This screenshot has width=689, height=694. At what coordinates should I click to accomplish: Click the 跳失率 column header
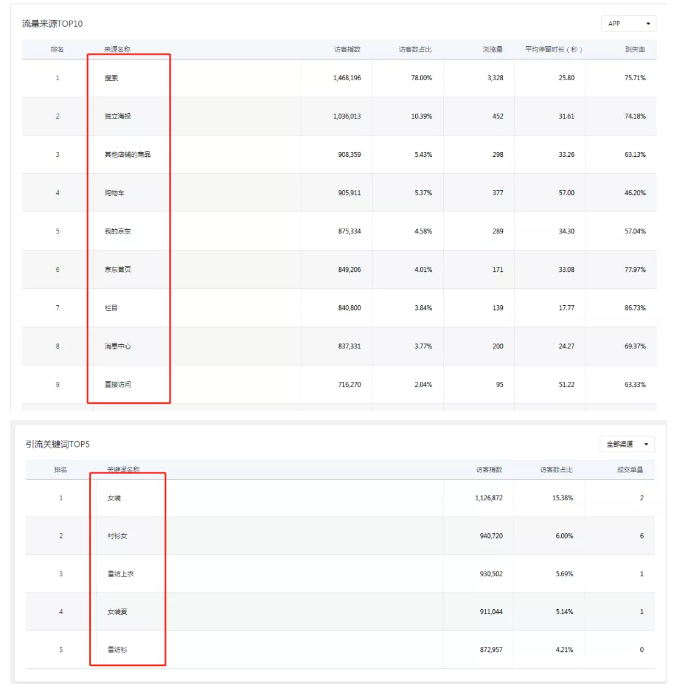[x=634, y=49]
